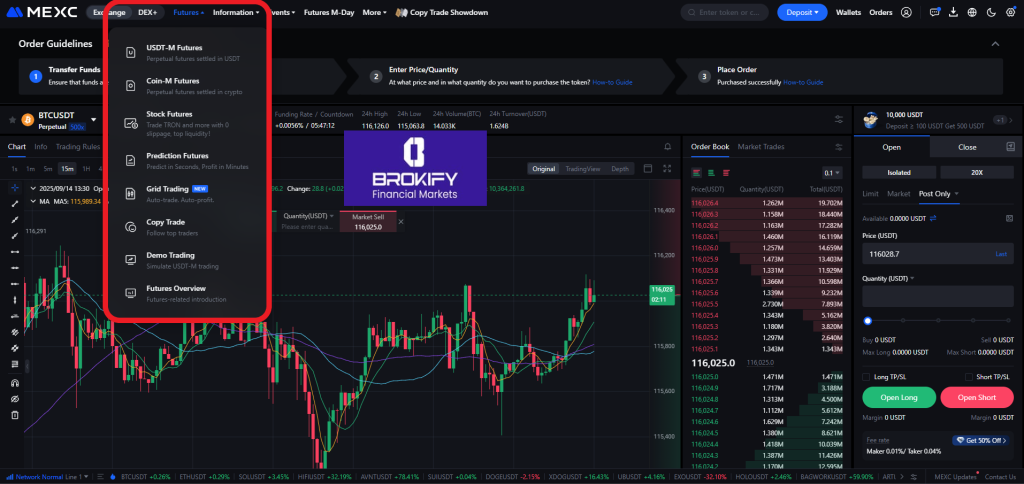Viewport: 1024px width, 484px height.
Task: Toggle the Original chart view option
Action: pyautogui.click(x=543, y=169)
